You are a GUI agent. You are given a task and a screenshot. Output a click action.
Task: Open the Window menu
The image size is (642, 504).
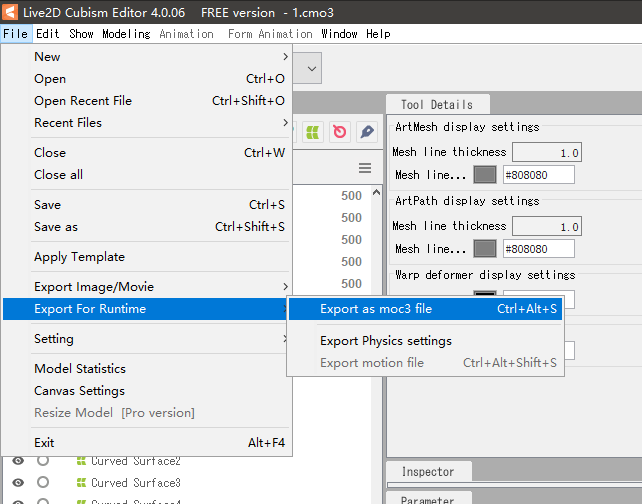tap(339, 34)
